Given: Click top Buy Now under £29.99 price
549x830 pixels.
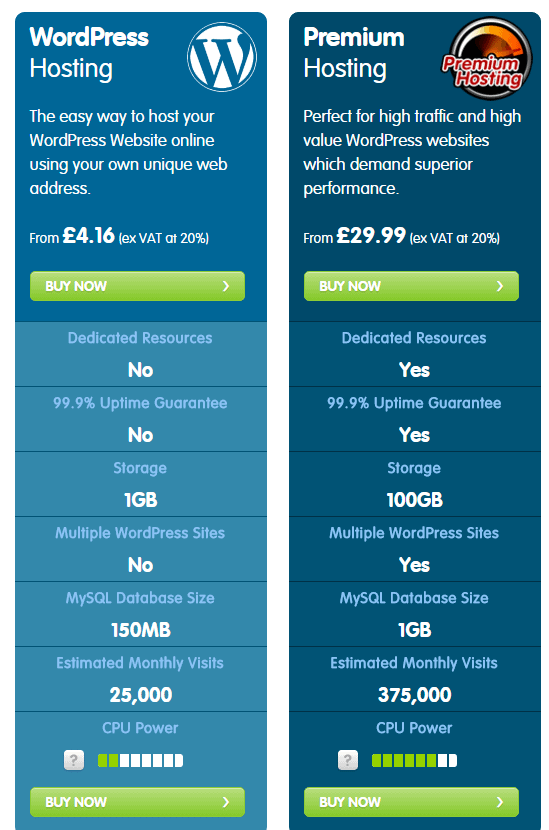Looking at the screenshot, I should (x=411, y=286).
